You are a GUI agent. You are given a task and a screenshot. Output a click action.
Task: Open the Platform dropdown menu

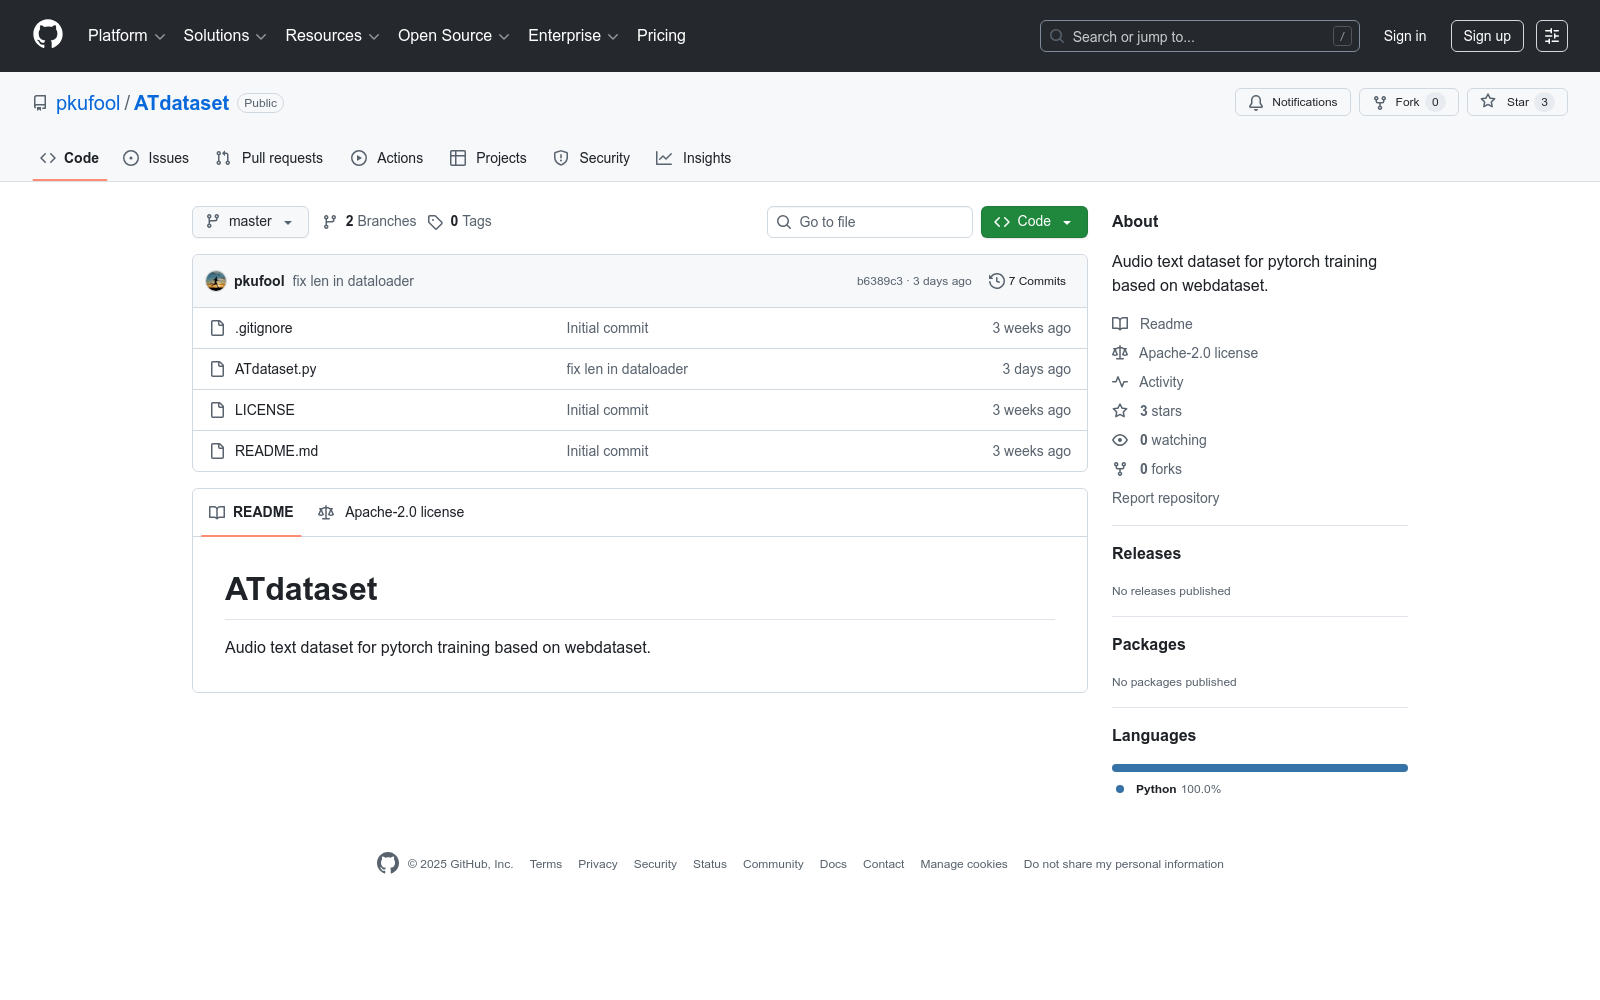point(126,36)
